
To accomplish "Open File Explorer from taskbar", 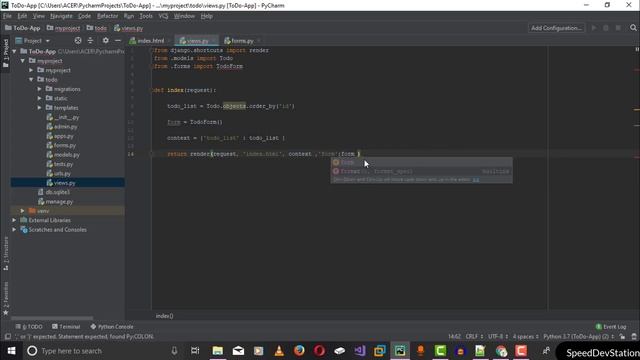I will pos(218,351).
